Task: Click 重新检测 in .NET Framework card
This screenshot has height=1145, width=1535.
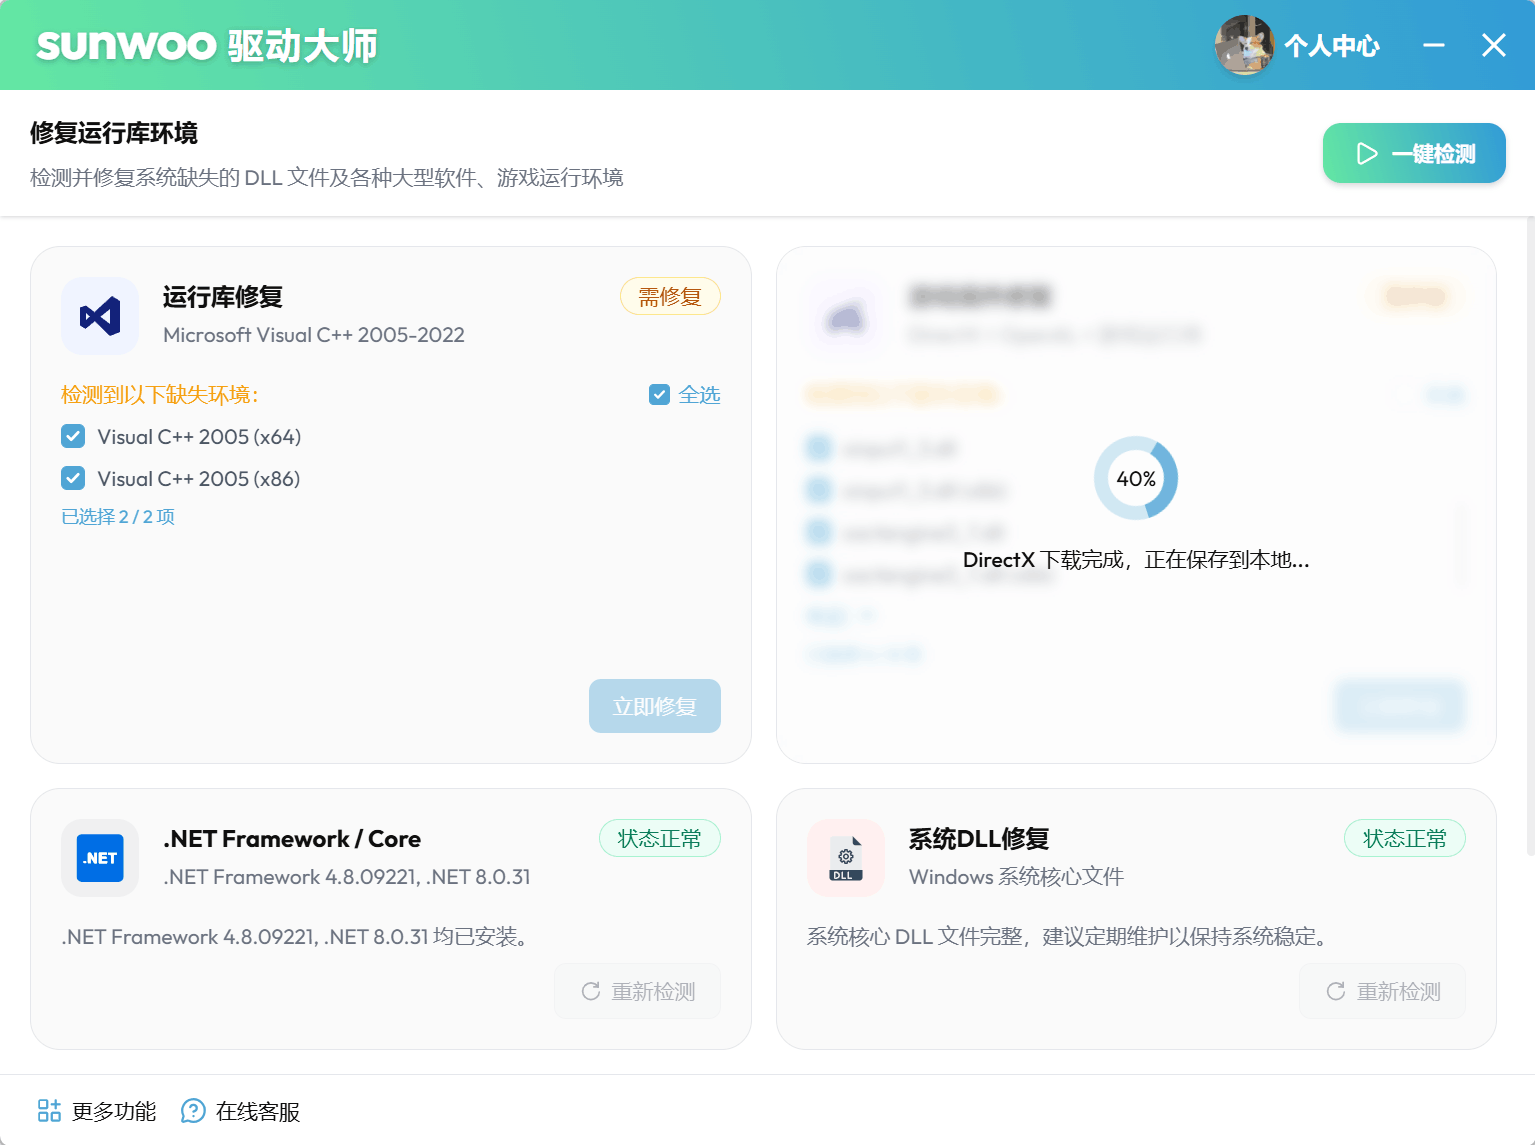Action: click(x=638, y=991)
